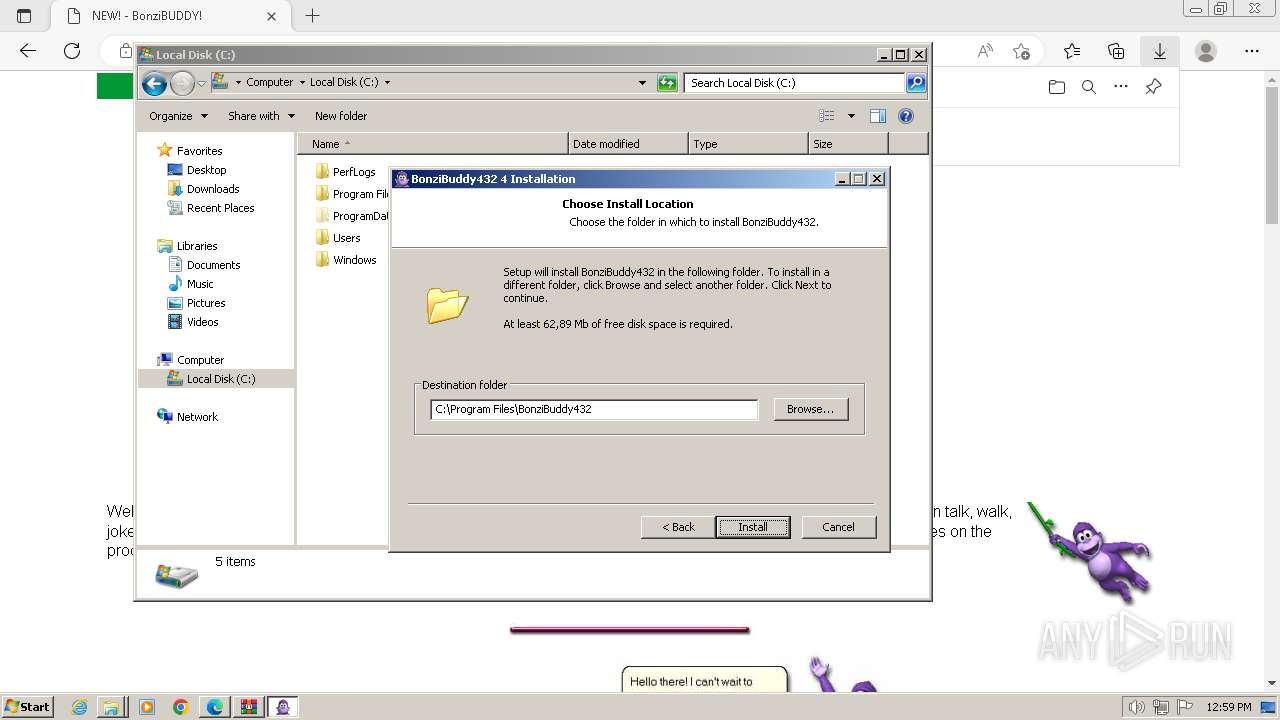This screenshot has width=1280, height=720.
Task: Select Desktop under Favorites
Action: tap(197, 170)
